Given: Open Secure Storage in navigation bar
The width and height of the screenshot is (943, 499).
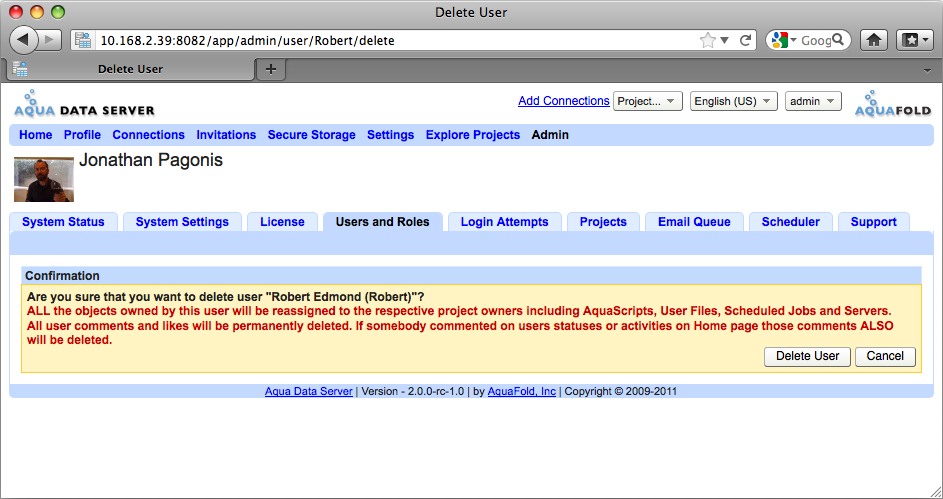Looking at the screenshot, I should point(312,135).
